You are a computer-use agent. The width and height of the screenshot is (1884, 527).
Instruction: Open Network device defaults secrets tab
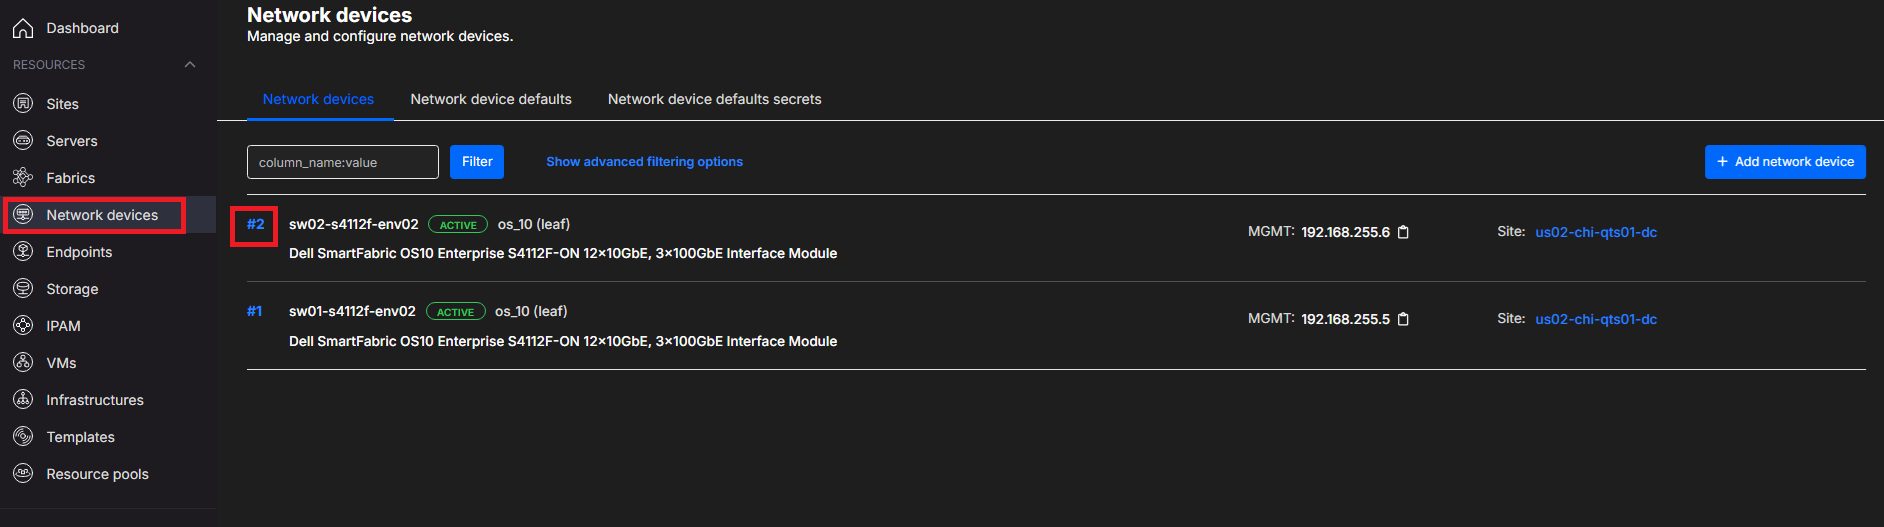[x=714, y=99]
